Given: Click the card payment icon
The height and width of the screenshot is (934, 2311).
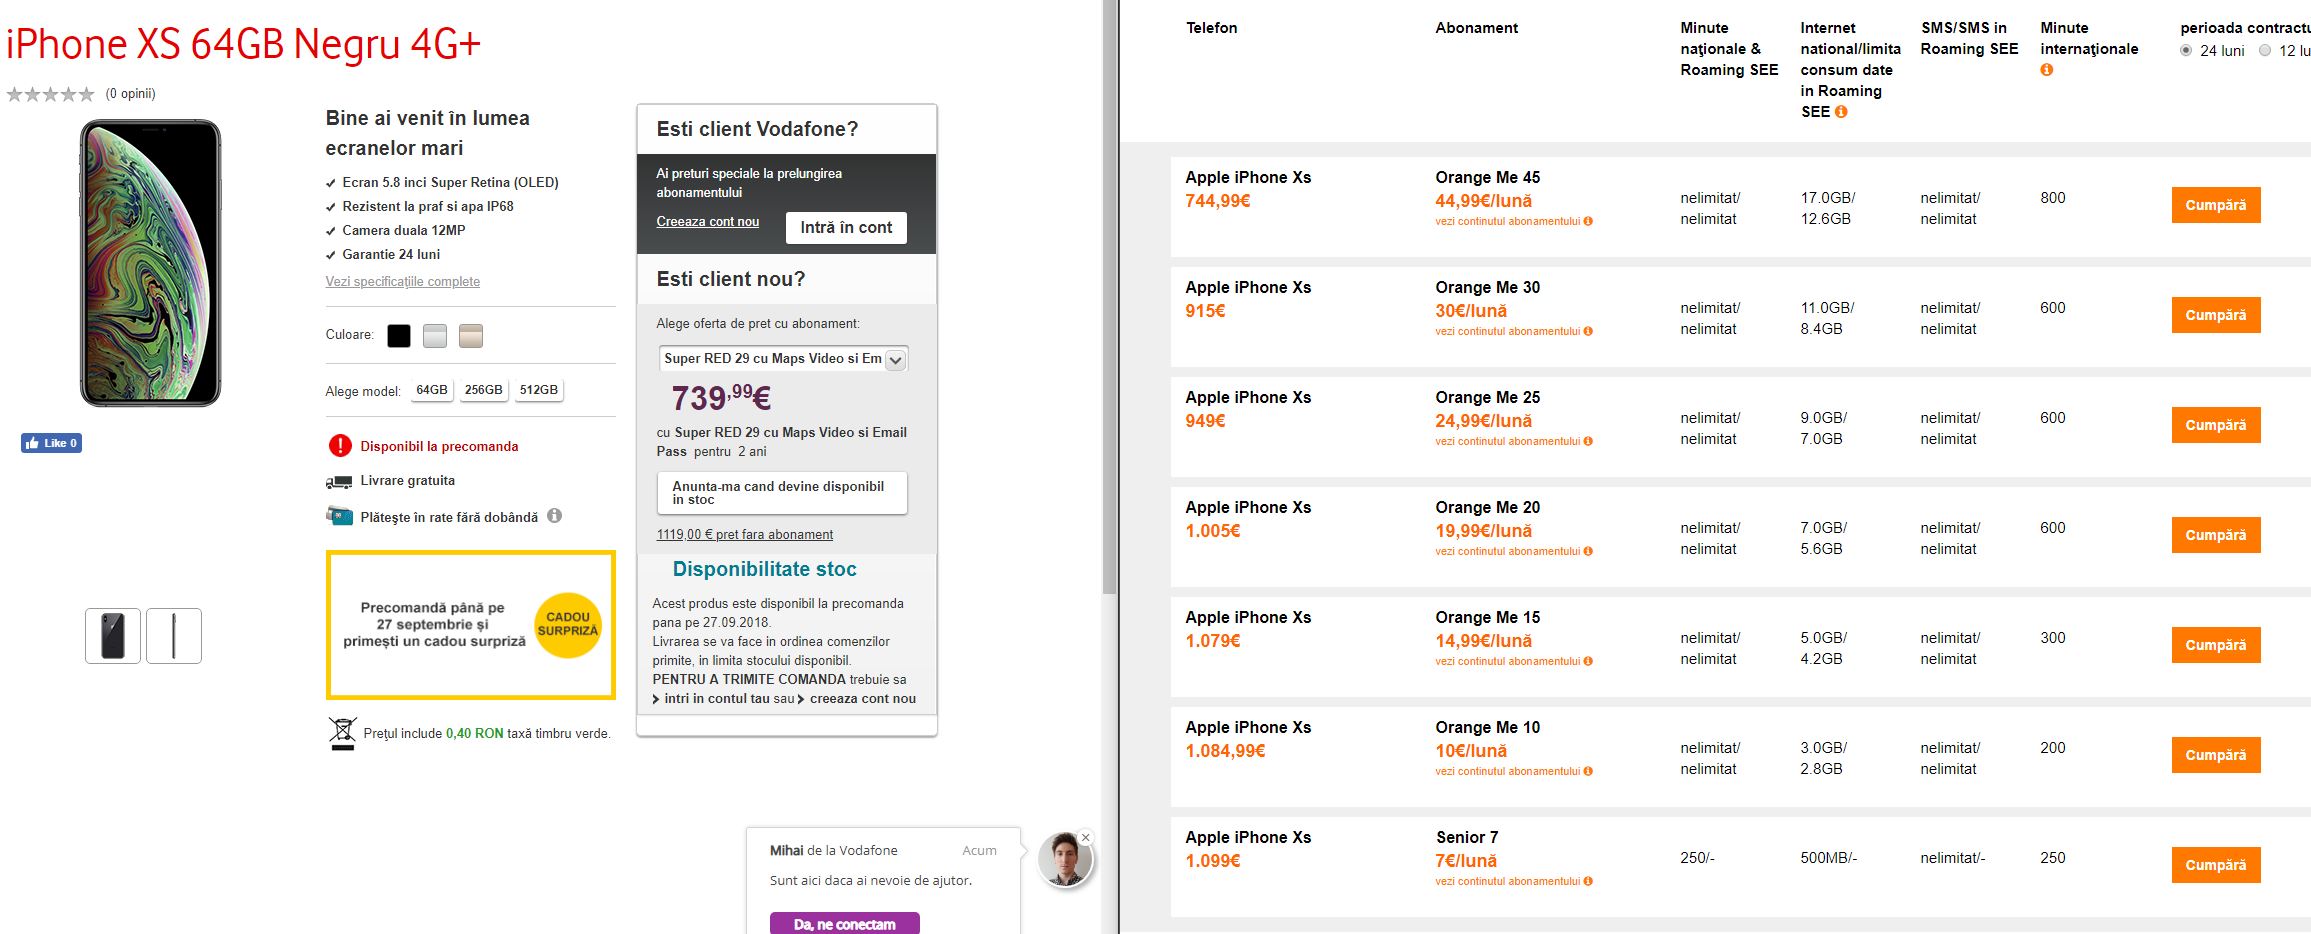Looking at the screenshot, I should click(339, 516).
